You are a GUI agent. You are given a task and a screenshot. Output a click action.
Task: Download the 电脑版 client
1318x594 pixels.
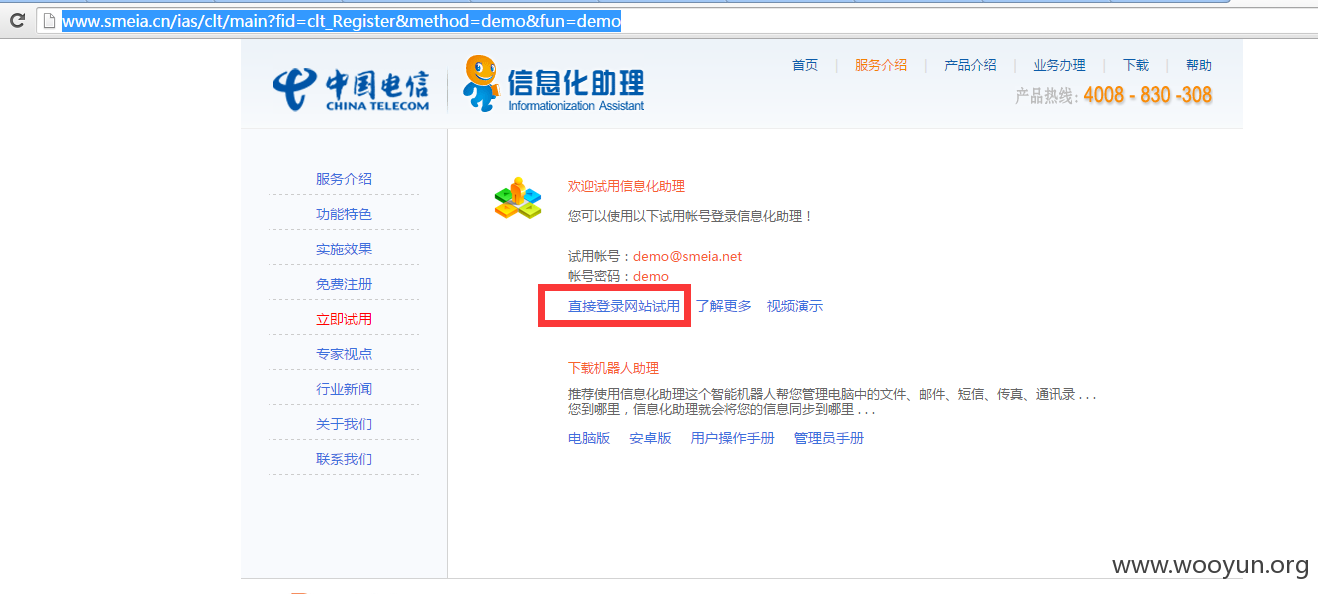pyautogui.click(x=589, y=438)
